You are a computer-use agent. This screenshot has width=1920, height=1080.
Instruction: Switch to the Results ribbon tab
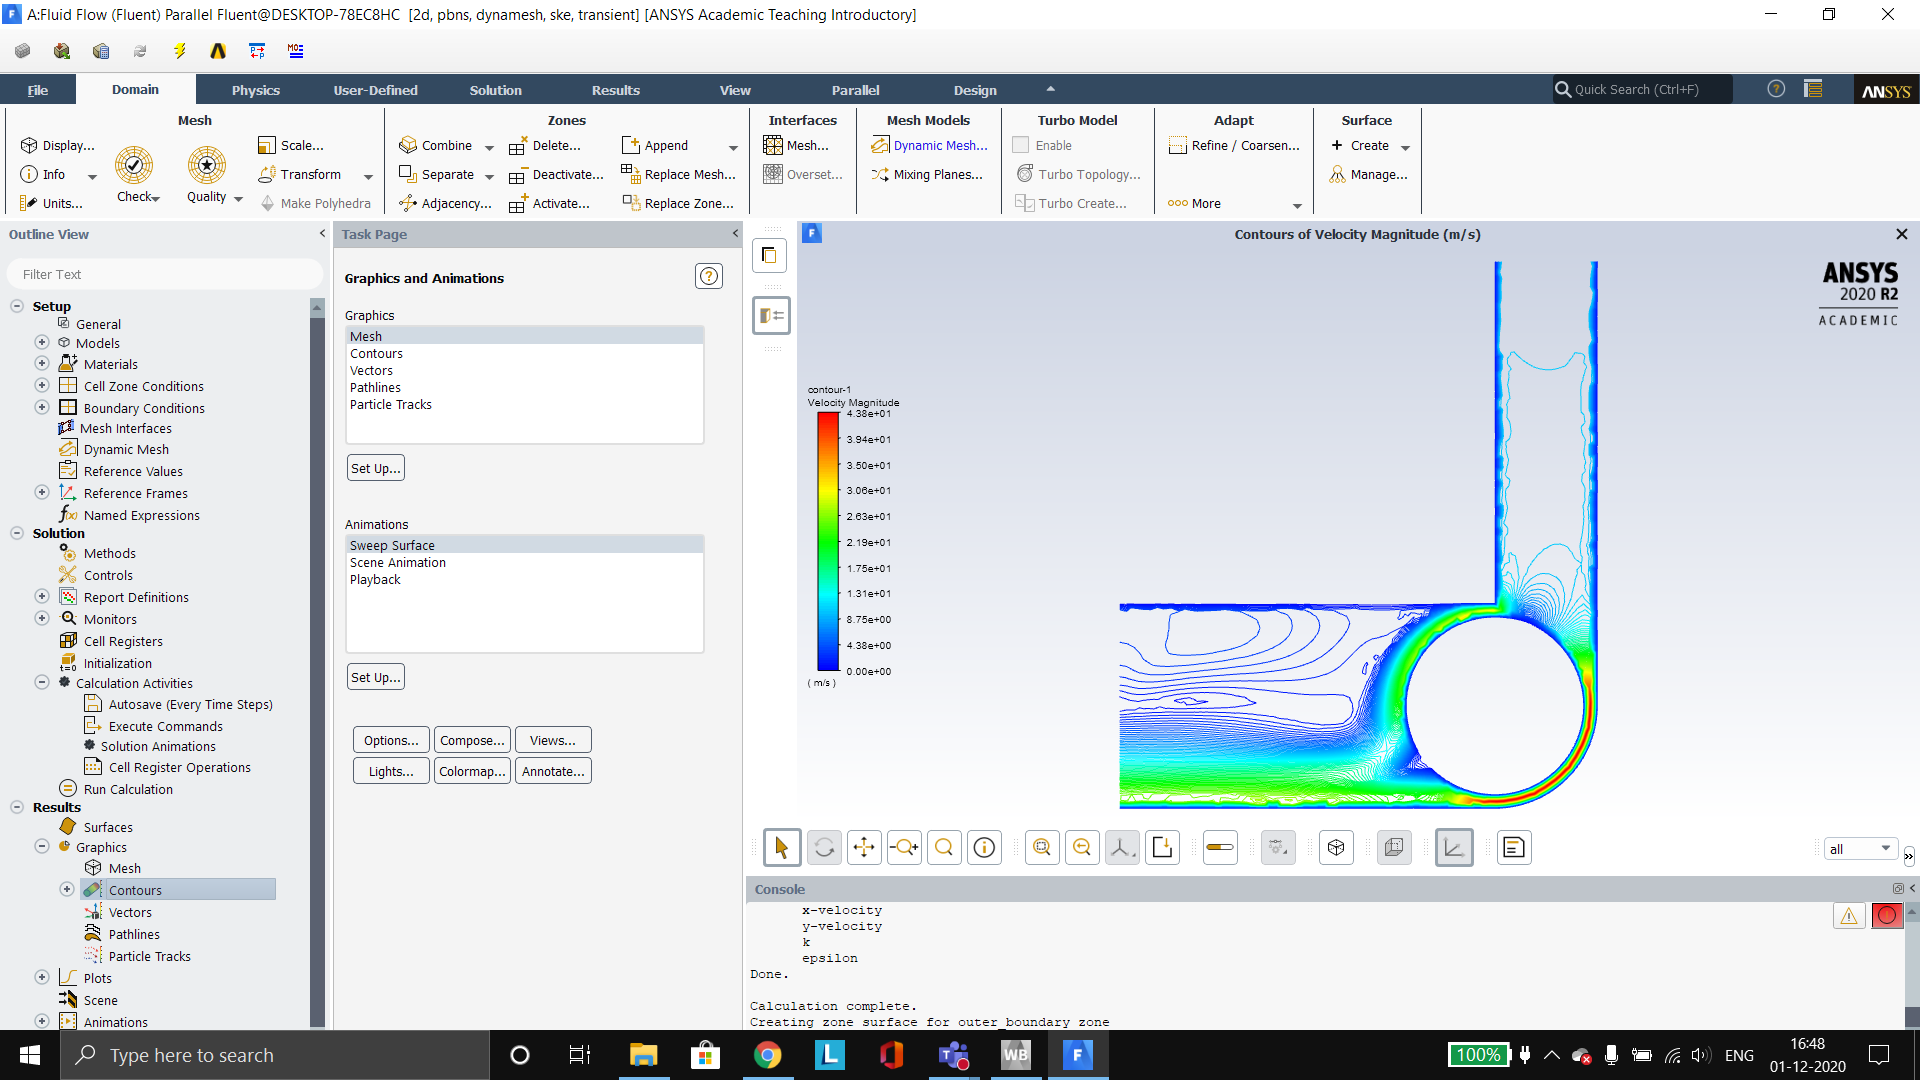click(616, 89)
